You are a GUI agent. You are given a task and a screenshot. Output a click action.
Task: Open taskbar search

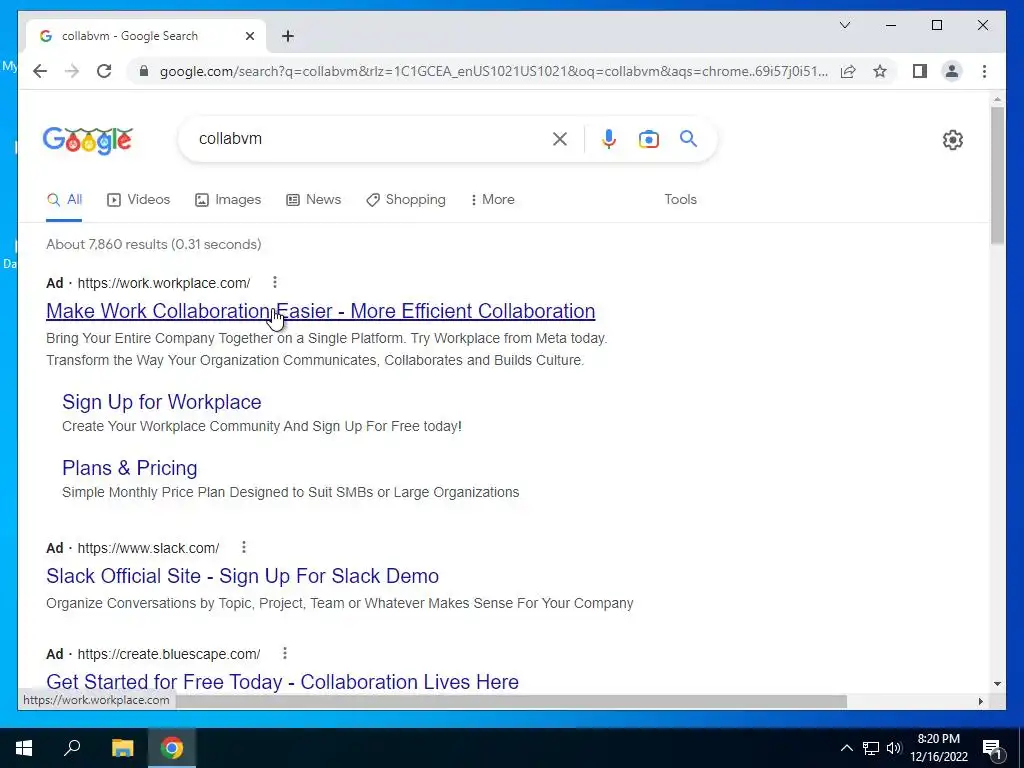72,748
